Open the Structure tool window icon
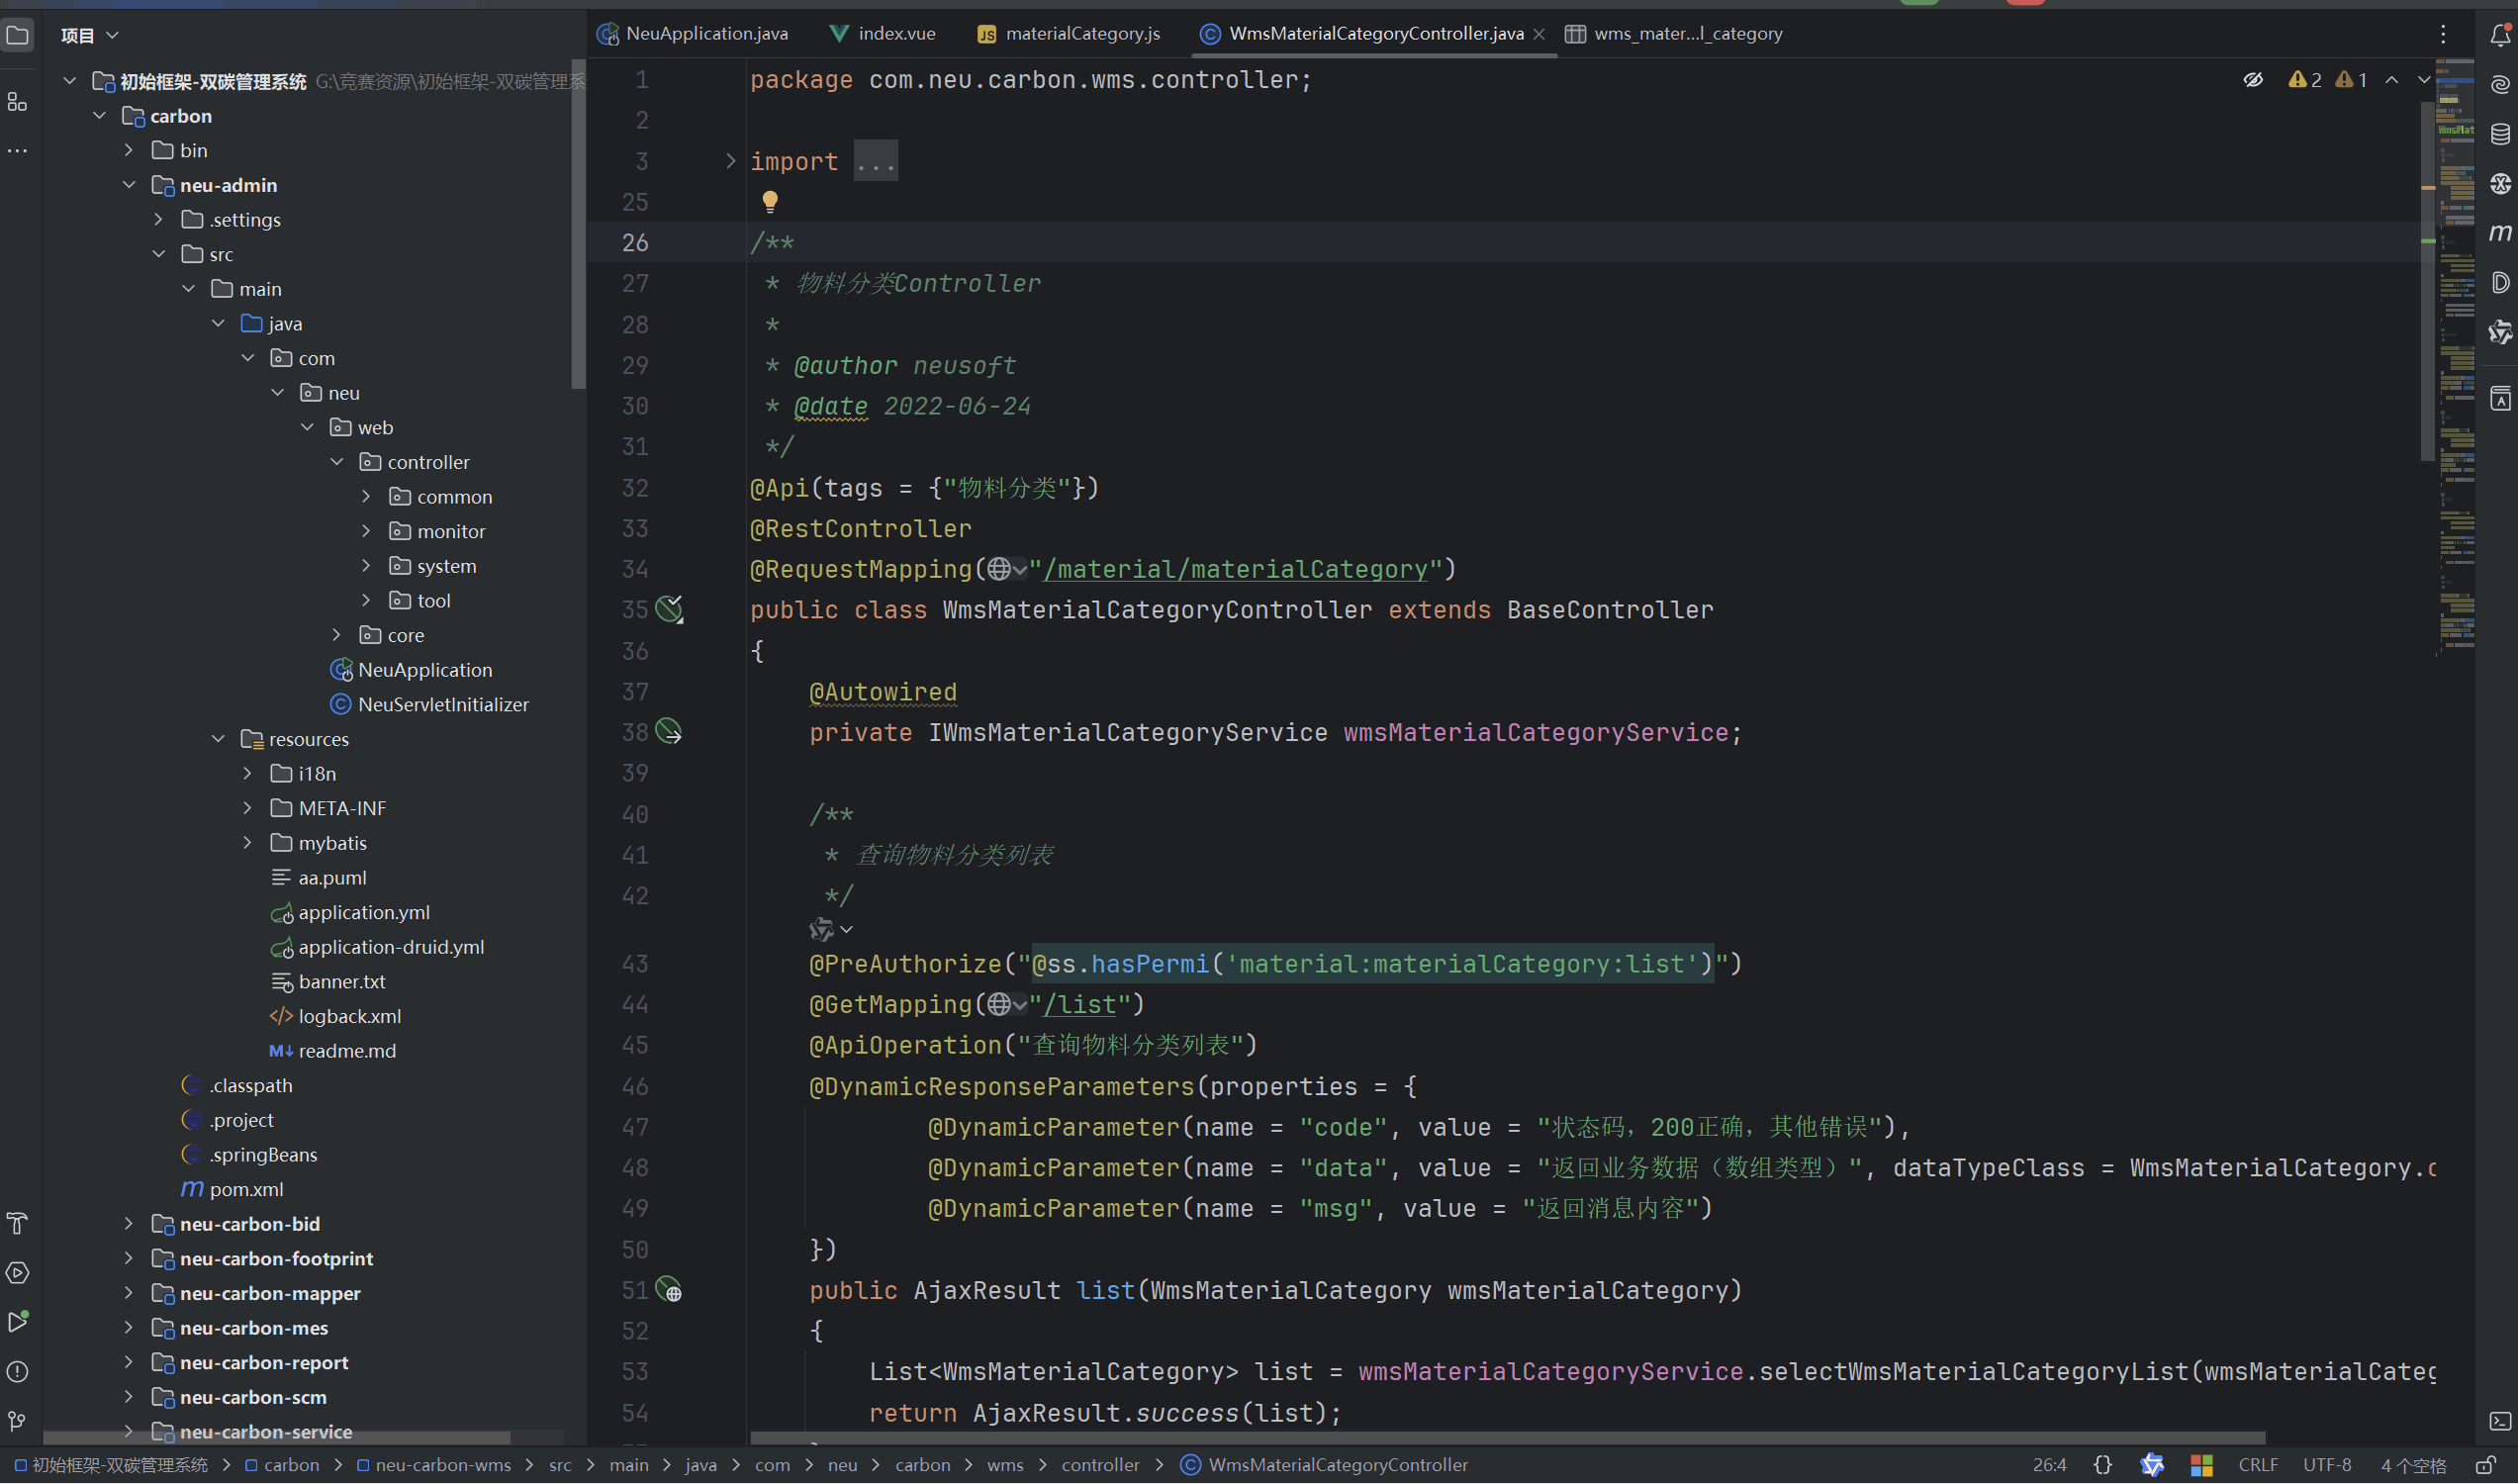 (17, 102)
